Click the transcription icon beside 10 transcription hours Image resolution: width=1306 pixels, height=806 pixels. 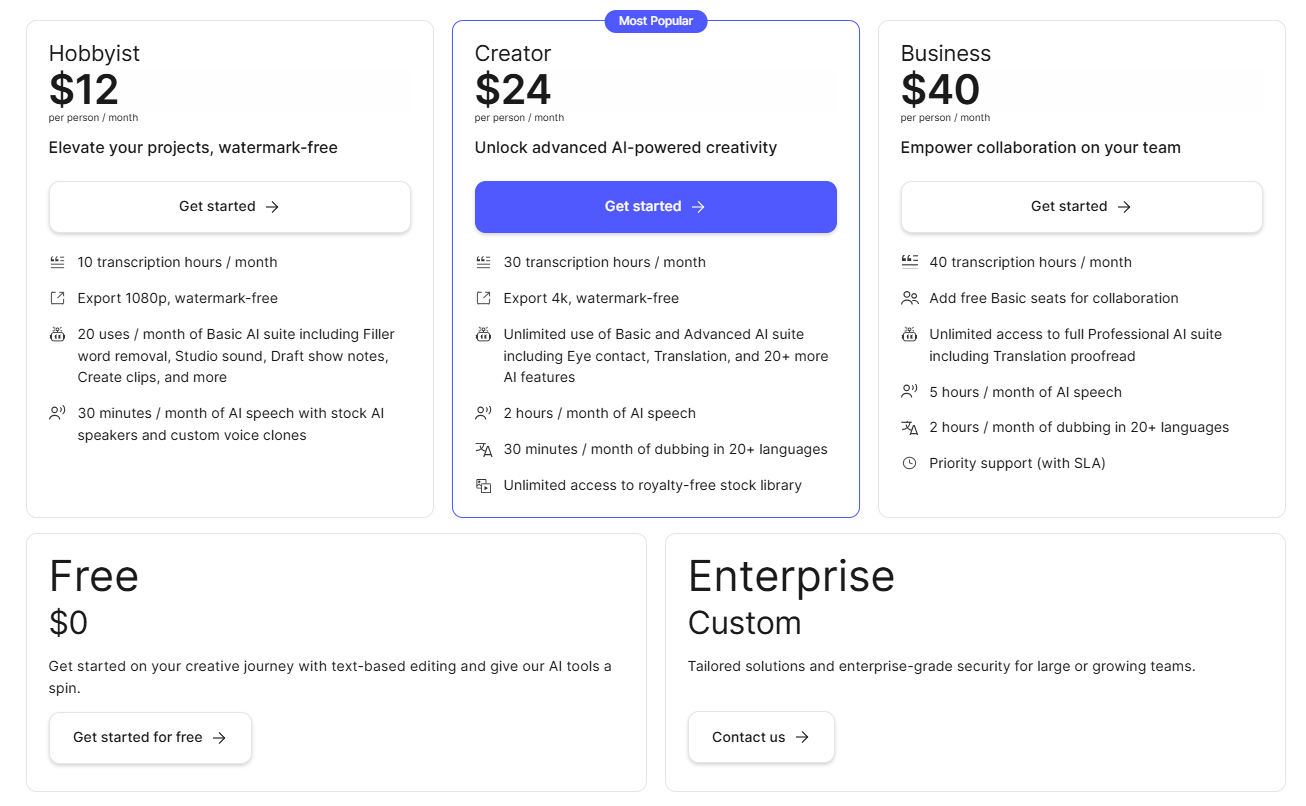[57, 262]
